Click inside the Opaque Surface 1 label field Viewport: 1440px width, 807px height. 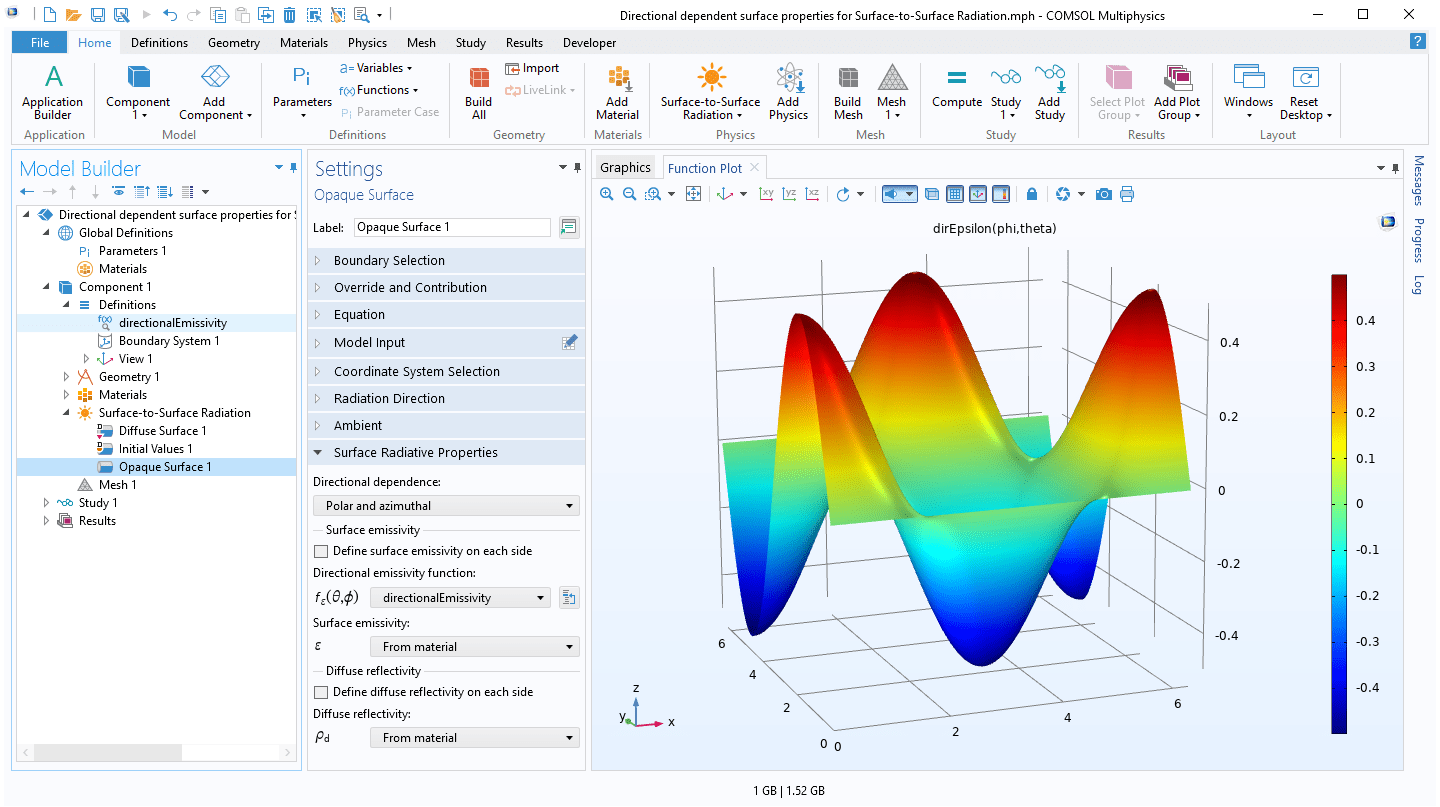point(451,227)
